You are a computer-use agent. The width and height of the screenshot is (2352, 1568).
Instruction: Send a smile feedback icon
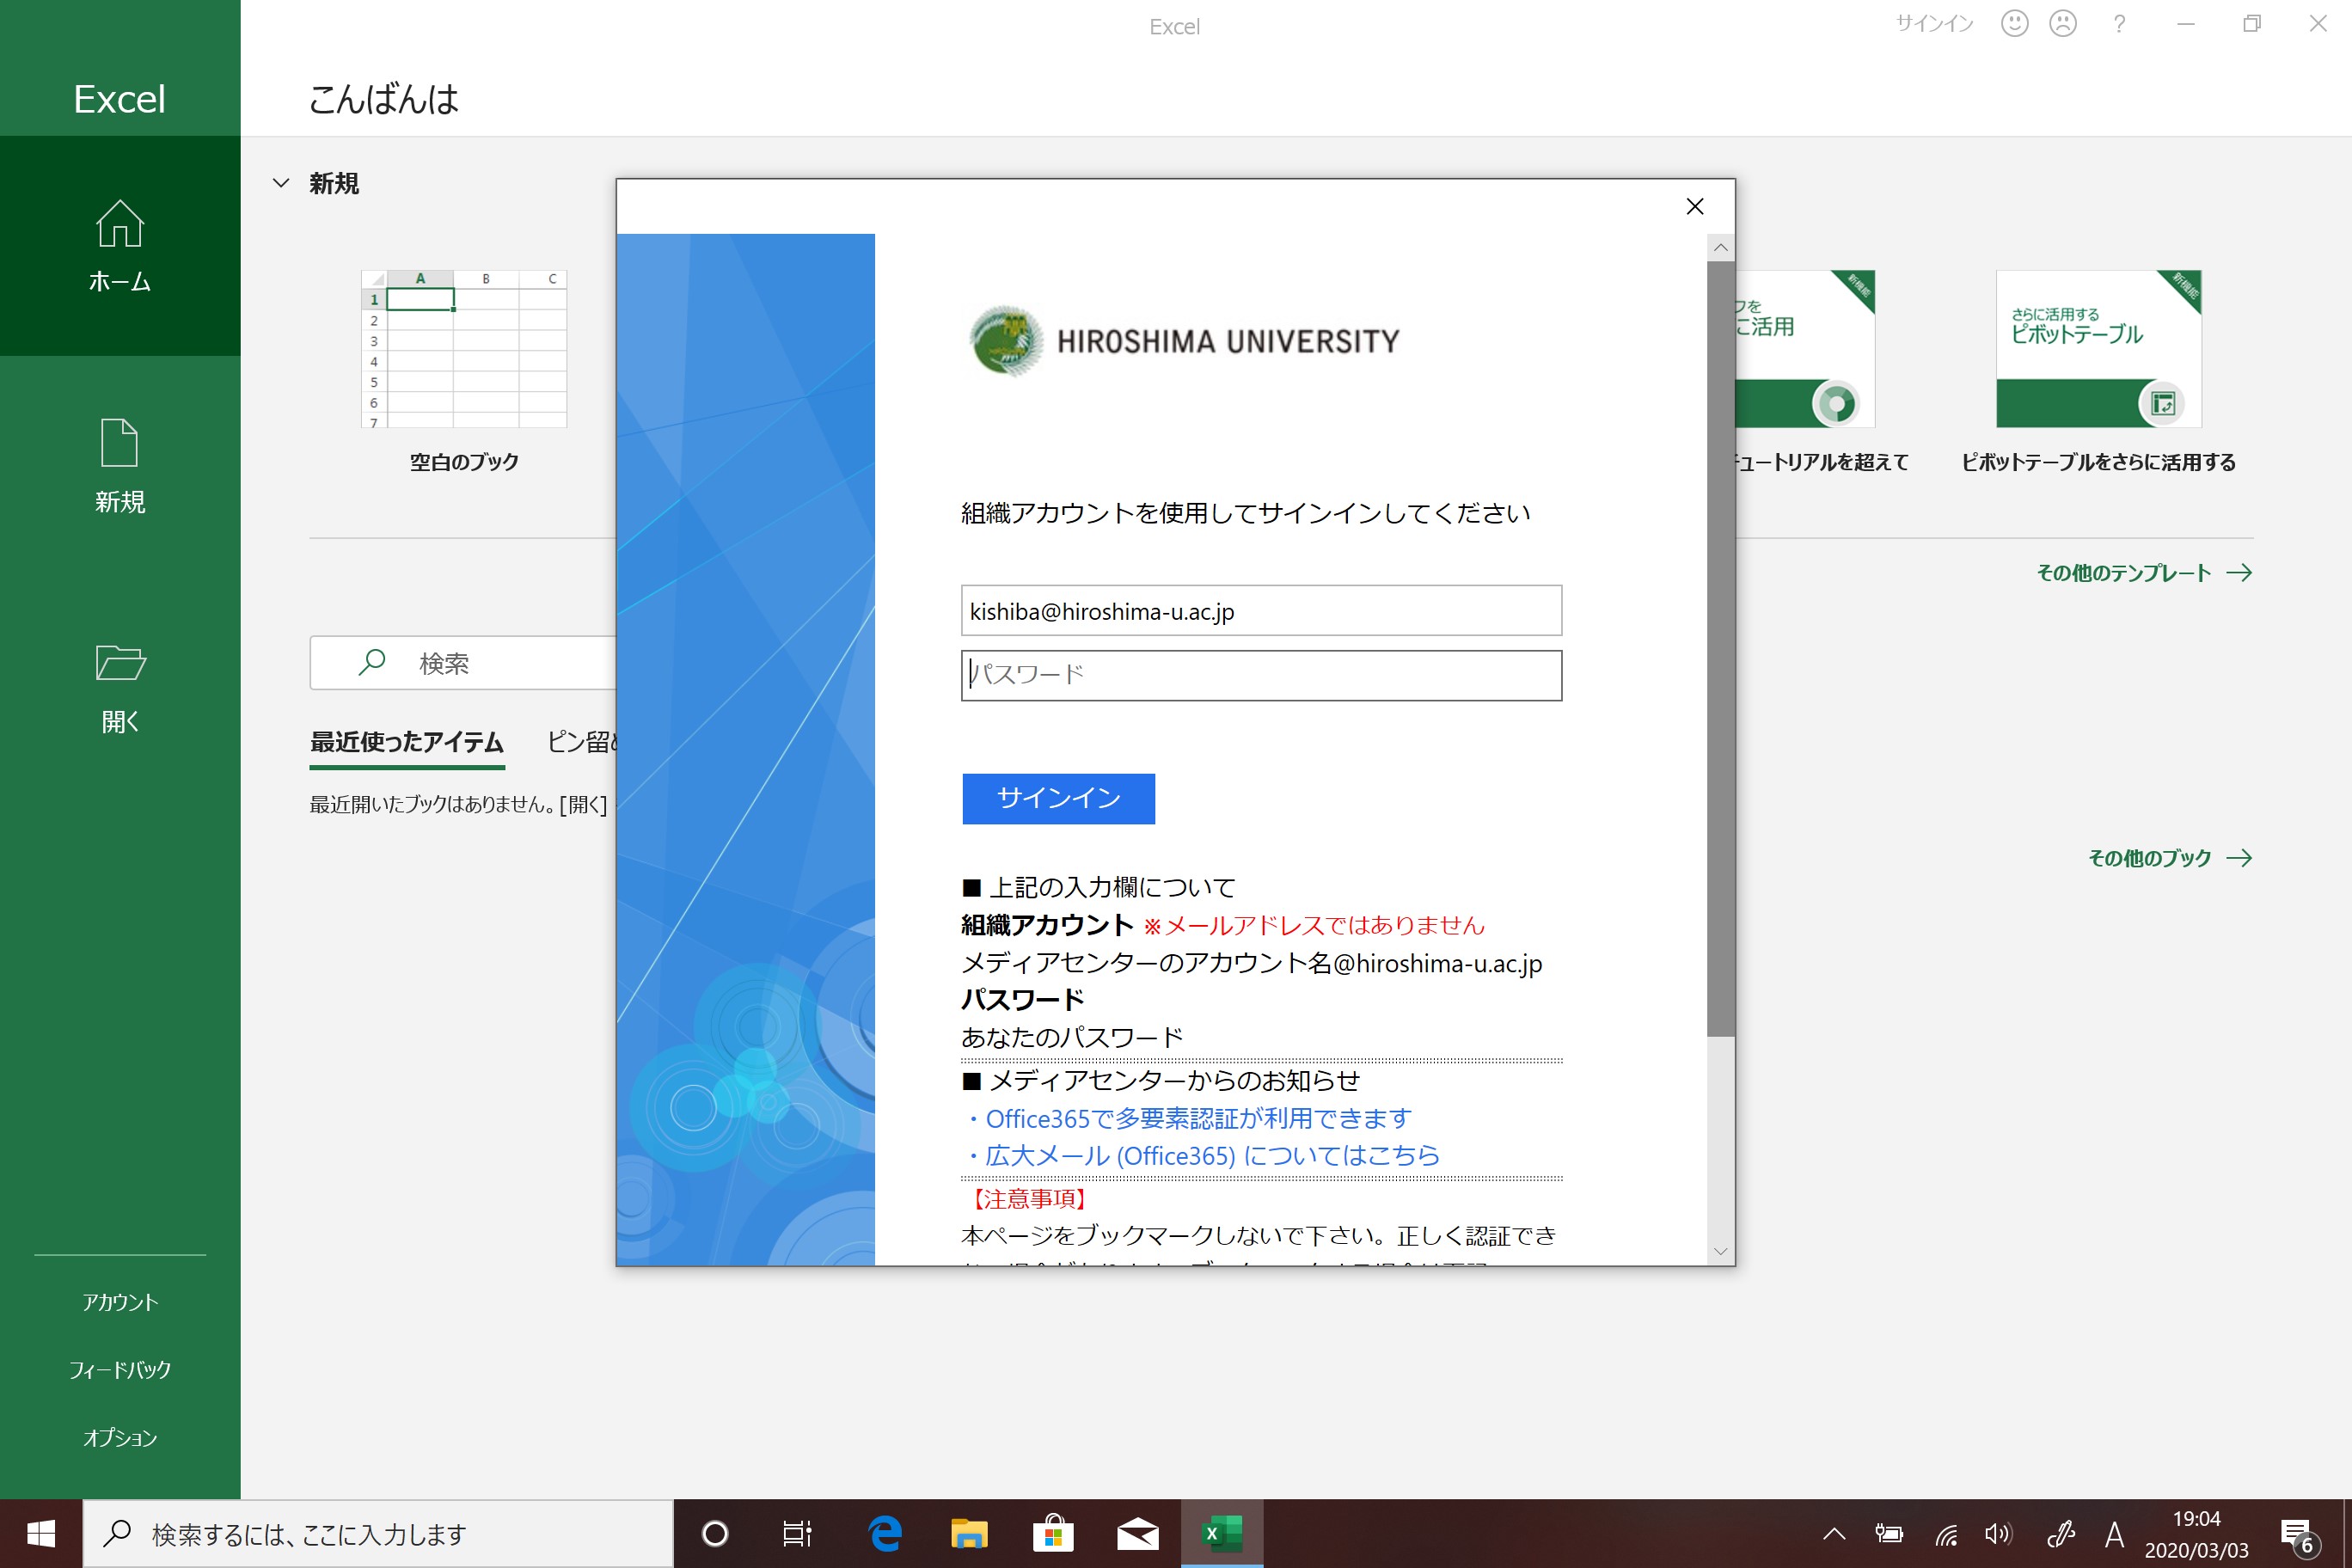(x=2014, y=24)
